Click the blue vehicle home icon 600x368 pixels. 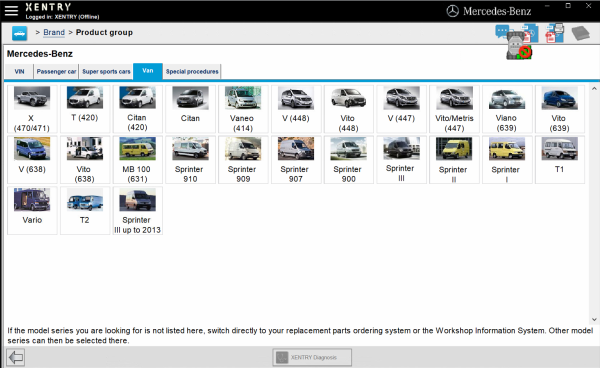[x=20, y=33]
